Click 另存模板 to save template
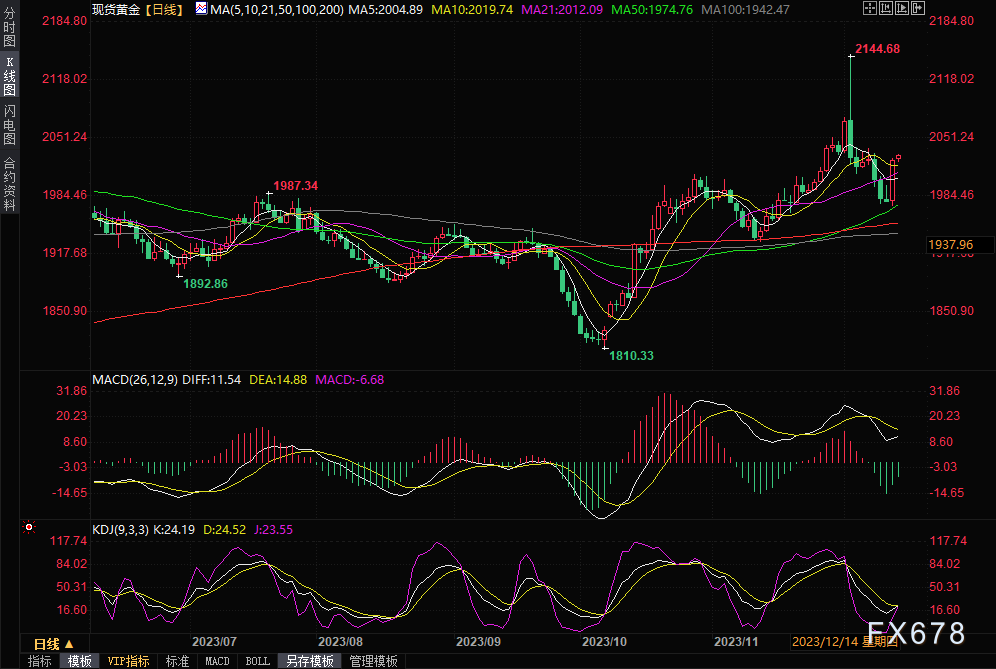 coord(309,661)
